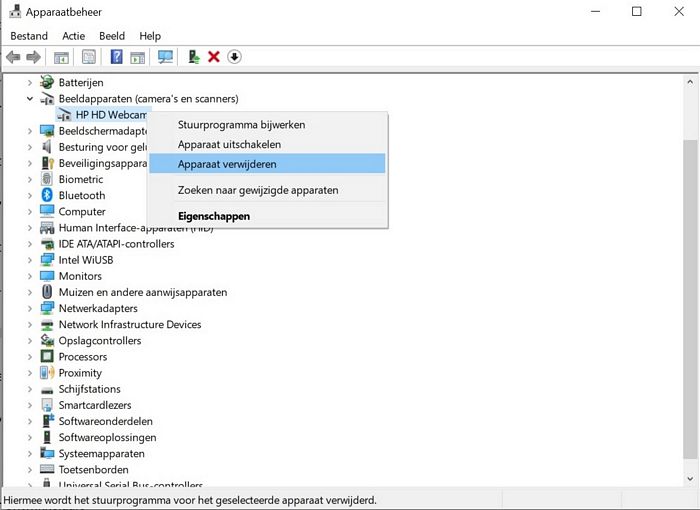Expand the Biometric chevron

click(30, 179)
